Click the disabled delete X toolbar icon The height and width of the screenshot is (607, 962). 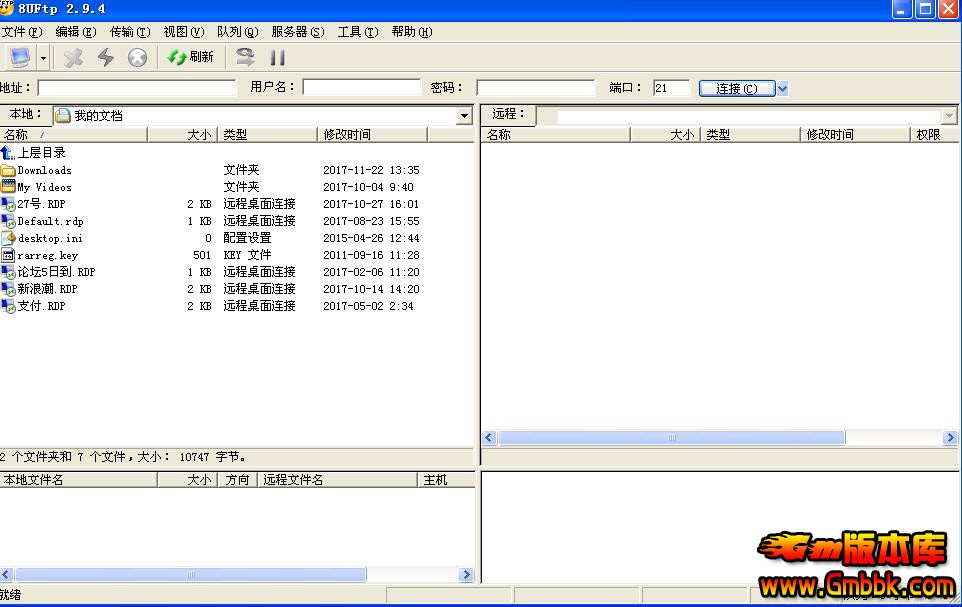click(71, 57)
